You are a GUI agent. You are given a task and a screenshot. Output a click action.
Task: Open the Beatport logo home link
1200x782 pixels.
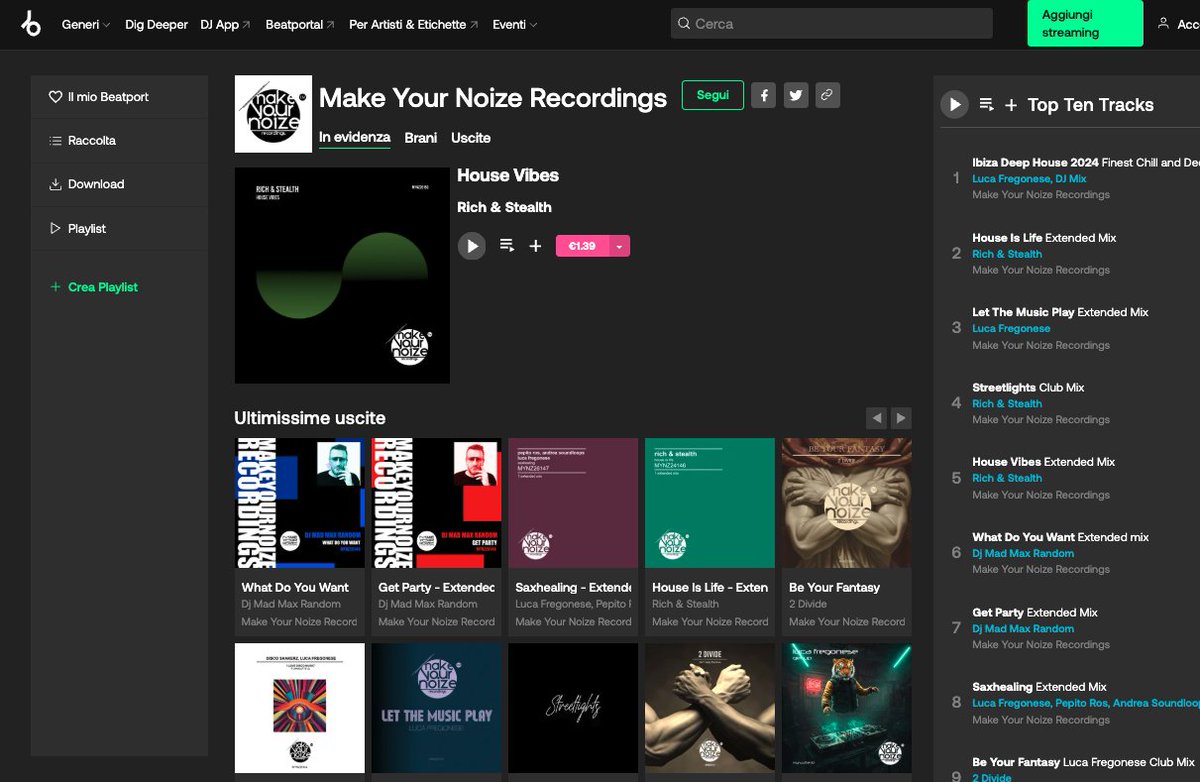coord(31,24)
